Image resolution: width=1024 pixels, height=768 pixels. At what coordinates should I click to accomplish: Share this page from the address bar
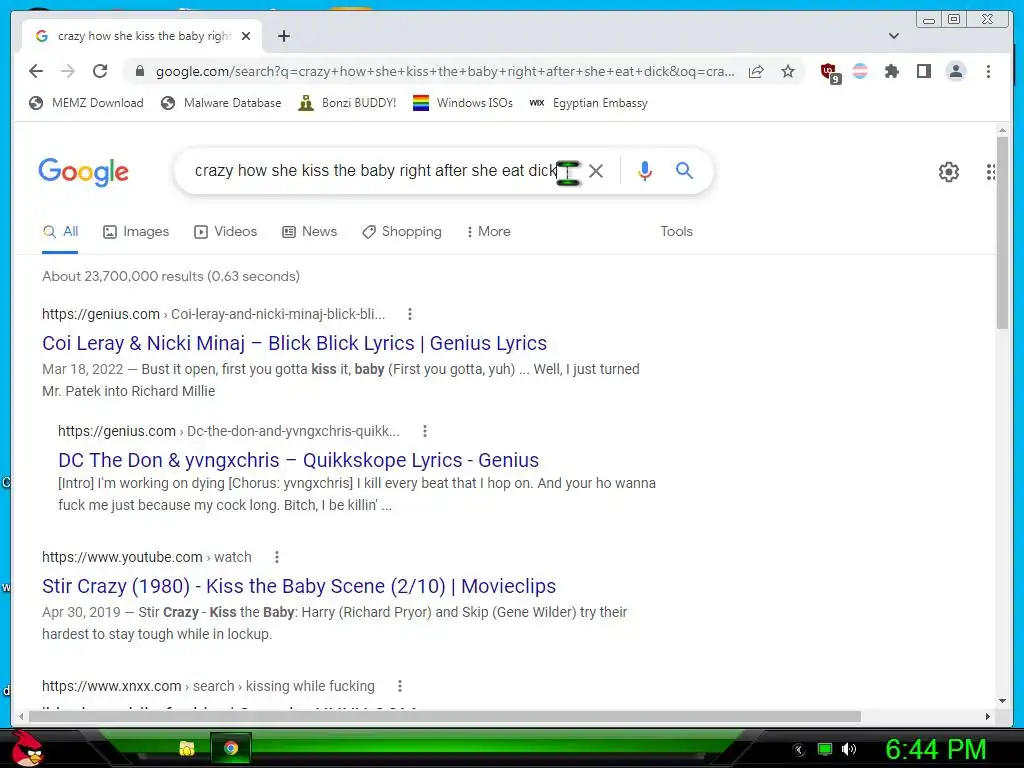coord(756,71)
